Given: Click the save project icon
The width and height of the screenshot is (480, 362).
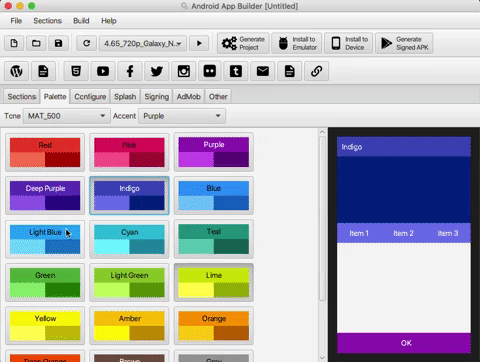Looking at the screenshot, I should (59, 43).
